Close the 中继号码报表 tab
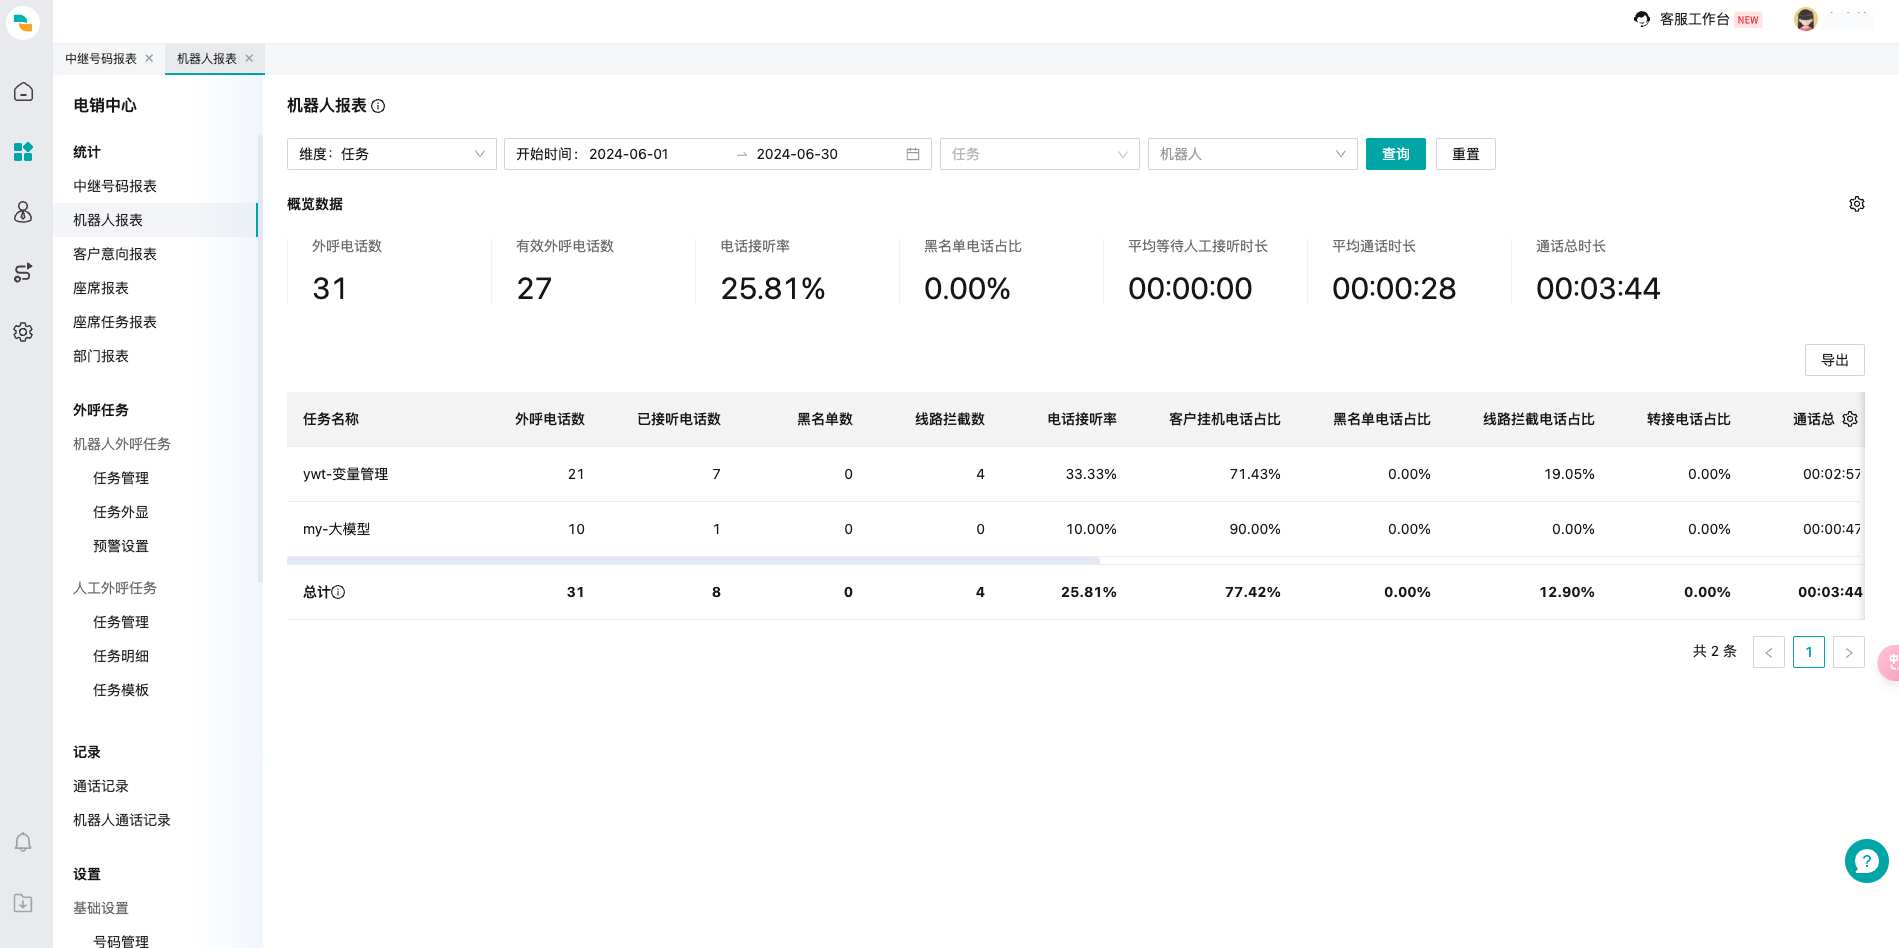 pyautogui.click(x=149, y=58)
